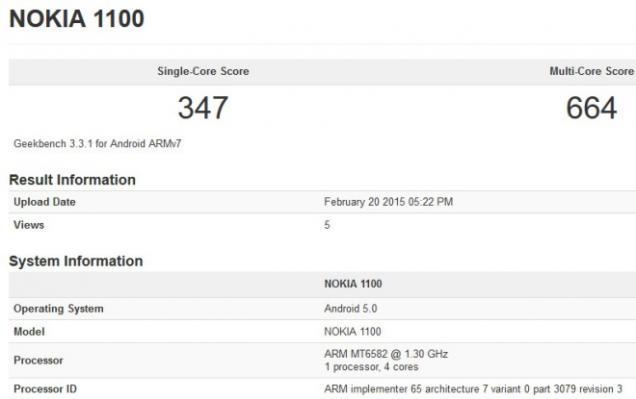The image size is (636, 399).
Task: Click the NOKIA 1100 system table column header
Action: (x=353, y=284)
